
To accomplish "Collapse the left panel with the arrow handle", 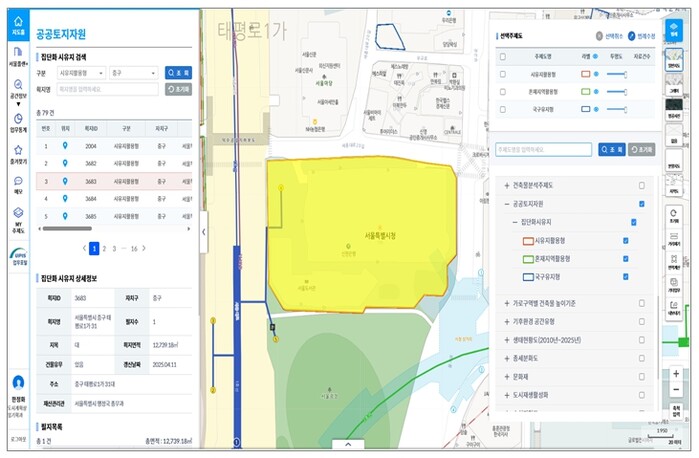I will pos(204,231).
